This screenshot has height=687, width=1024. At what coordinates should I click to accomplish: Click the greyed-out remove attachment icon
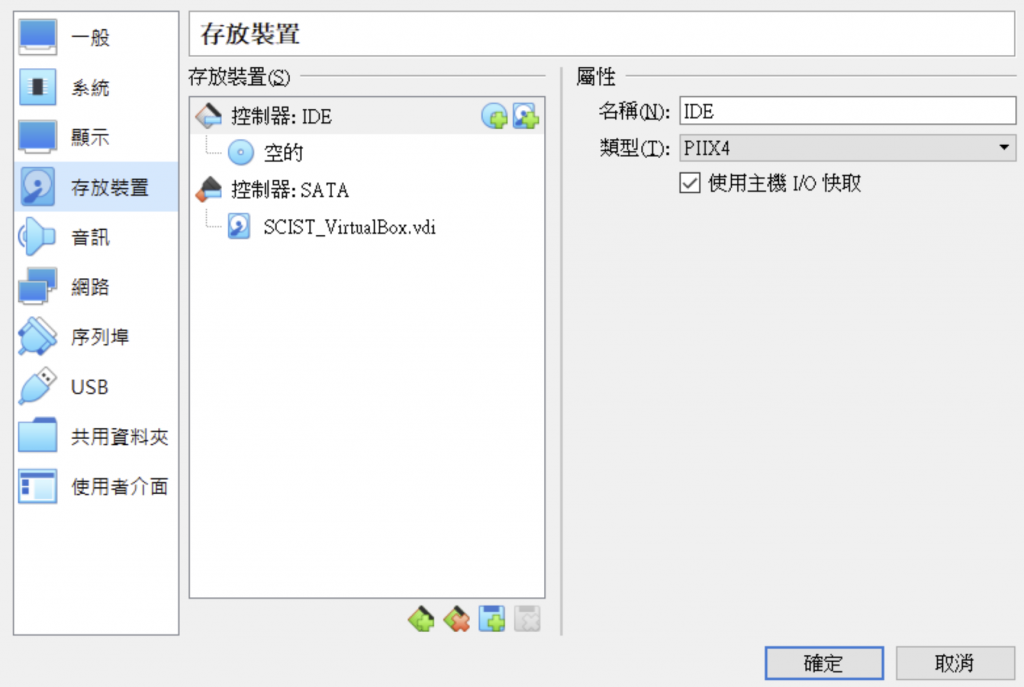[527, 618]
